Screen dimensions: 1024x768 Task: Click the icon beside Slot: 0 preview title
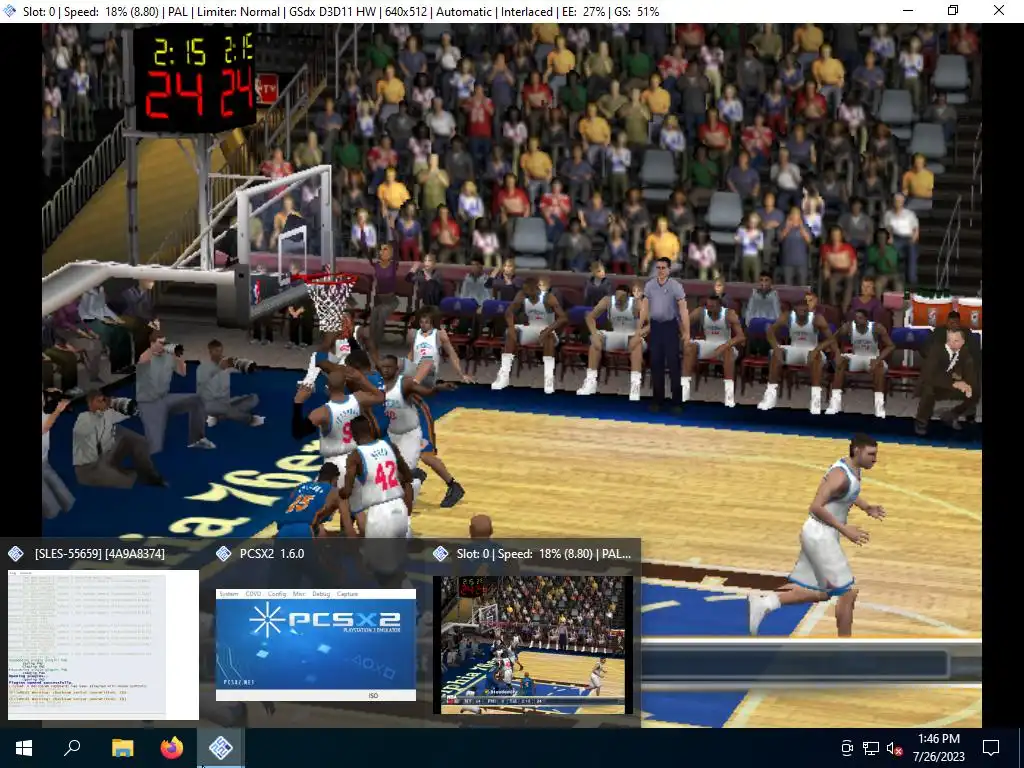tap(441, 554)
